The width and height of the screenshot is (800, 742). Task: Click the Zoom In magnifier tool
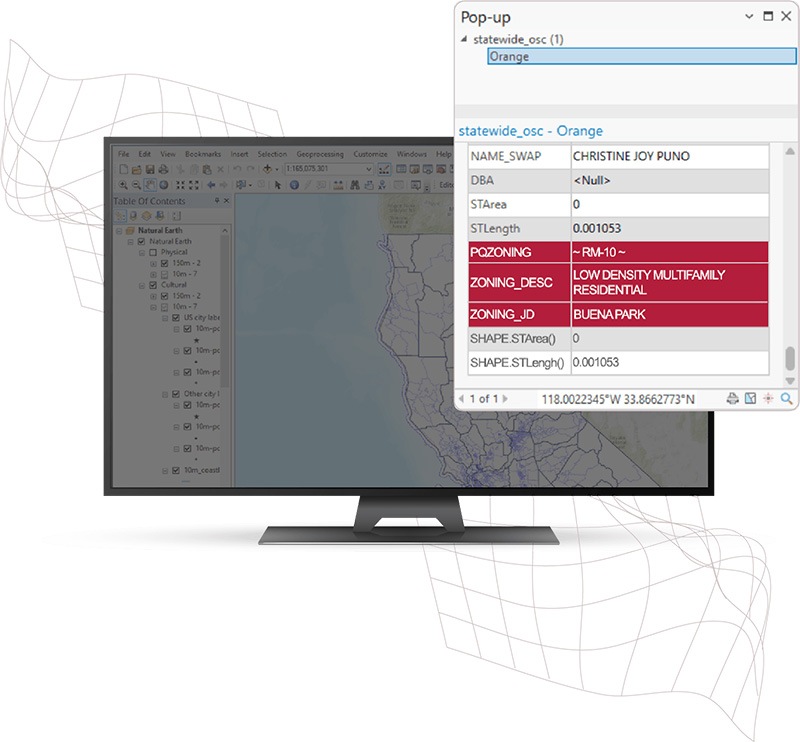tap(123, 185)
